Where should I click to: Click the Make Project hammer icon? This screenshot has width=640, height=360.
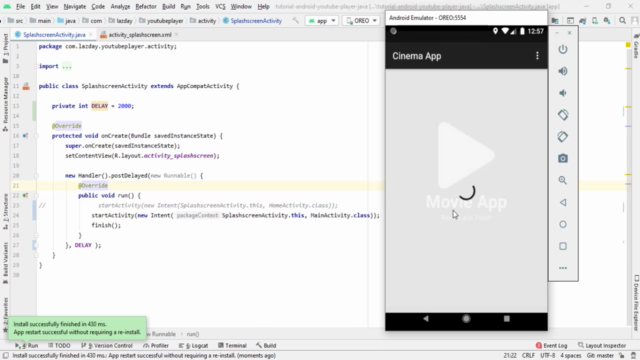pyautogui.click(x=296, y=20)
